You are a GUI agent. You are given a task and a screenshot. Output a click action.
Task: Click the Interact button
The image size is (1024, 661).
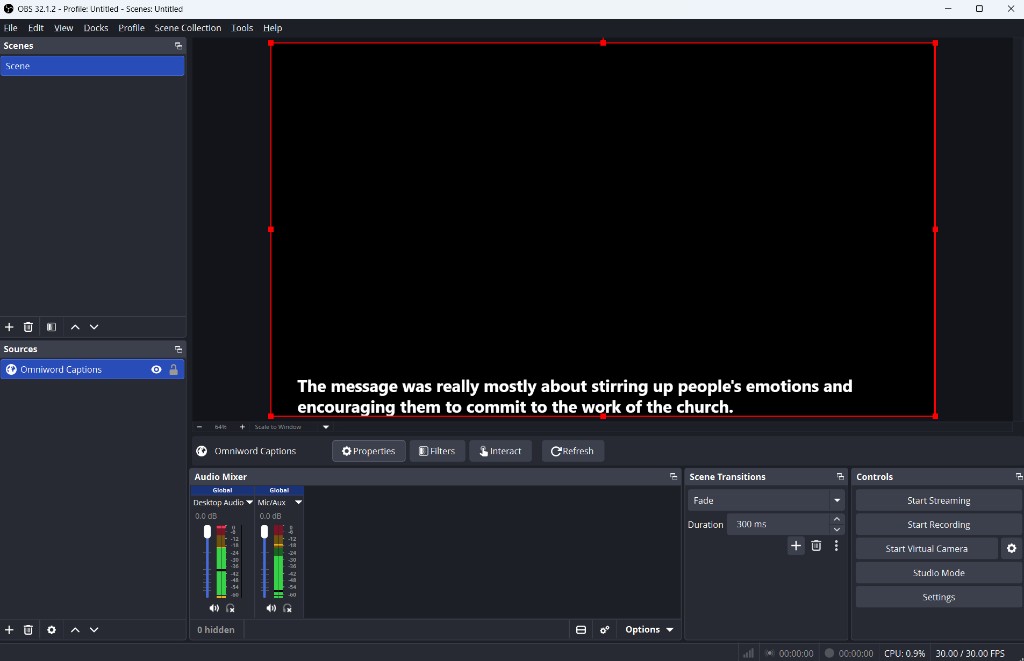pyautogui.click(x=500, y=451)
